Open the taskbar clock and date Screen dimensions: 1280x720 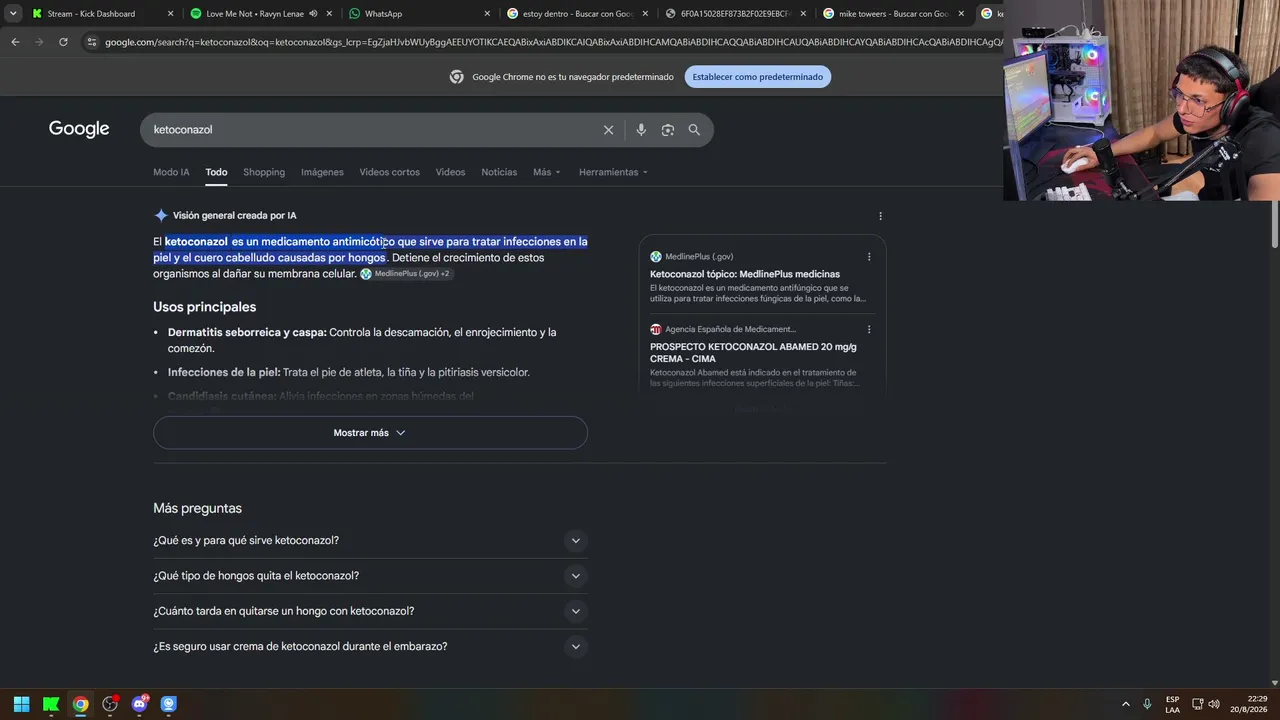point(1249,704)
